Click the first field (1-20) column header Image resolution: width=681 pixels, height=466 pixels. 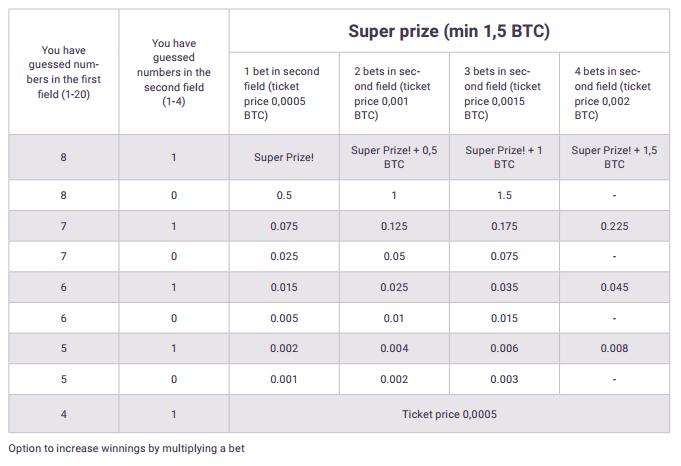tap(64, 72)
